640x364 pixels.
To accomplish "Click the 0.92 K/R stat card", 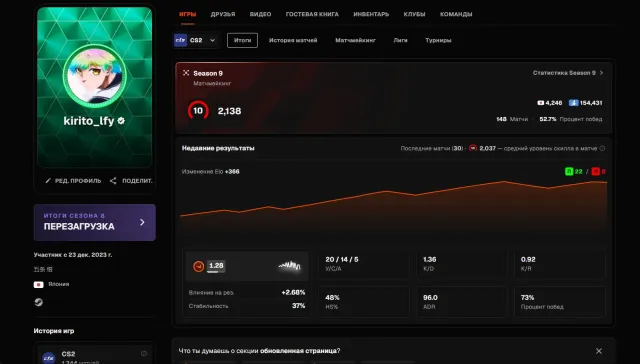I will tap(560, 264).
